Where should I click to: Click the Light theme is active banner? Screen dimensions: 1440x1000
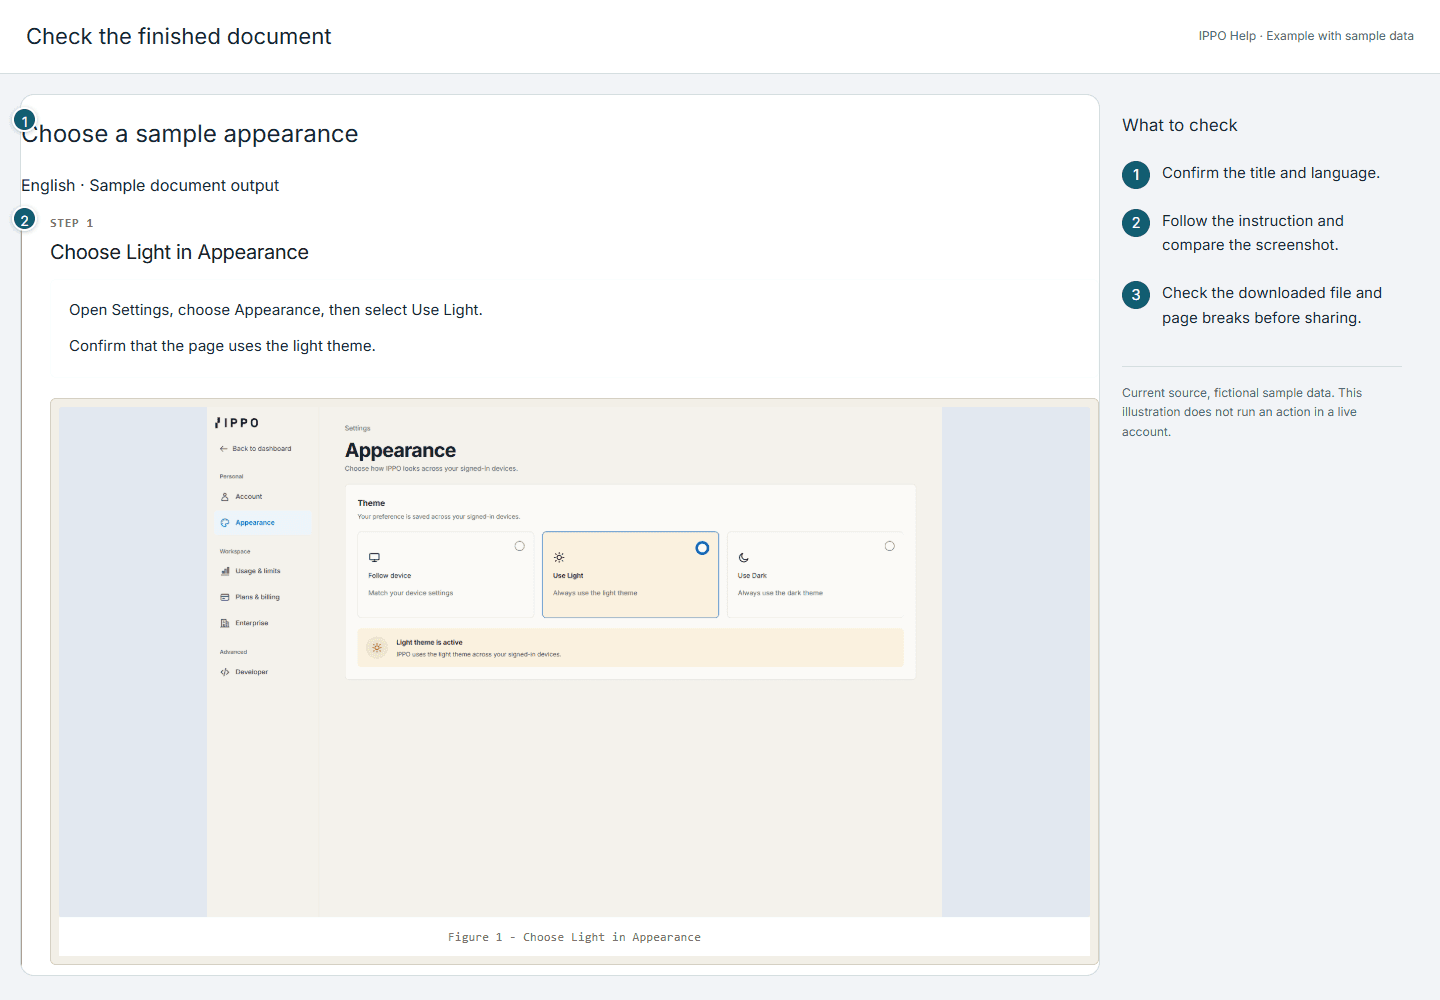tap(630, 648)
